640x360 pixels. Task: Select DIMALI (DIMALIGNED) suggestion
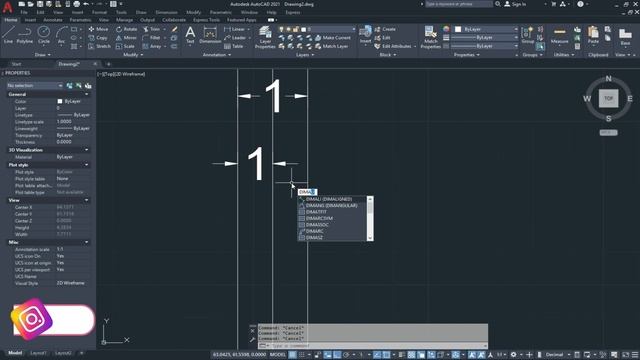(332, 199)
